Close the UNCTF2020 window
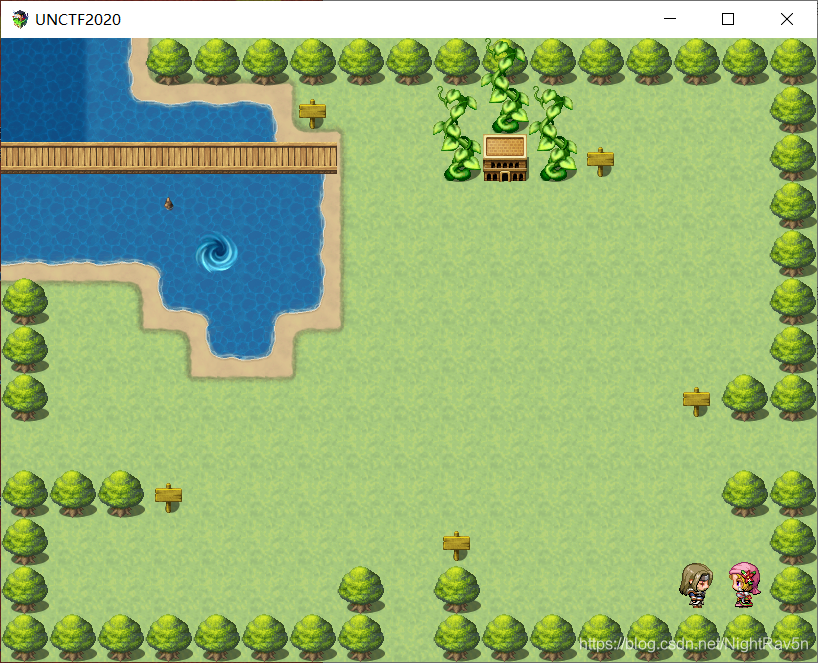Viewport: 818px width, 663px height. coord(787,19)
